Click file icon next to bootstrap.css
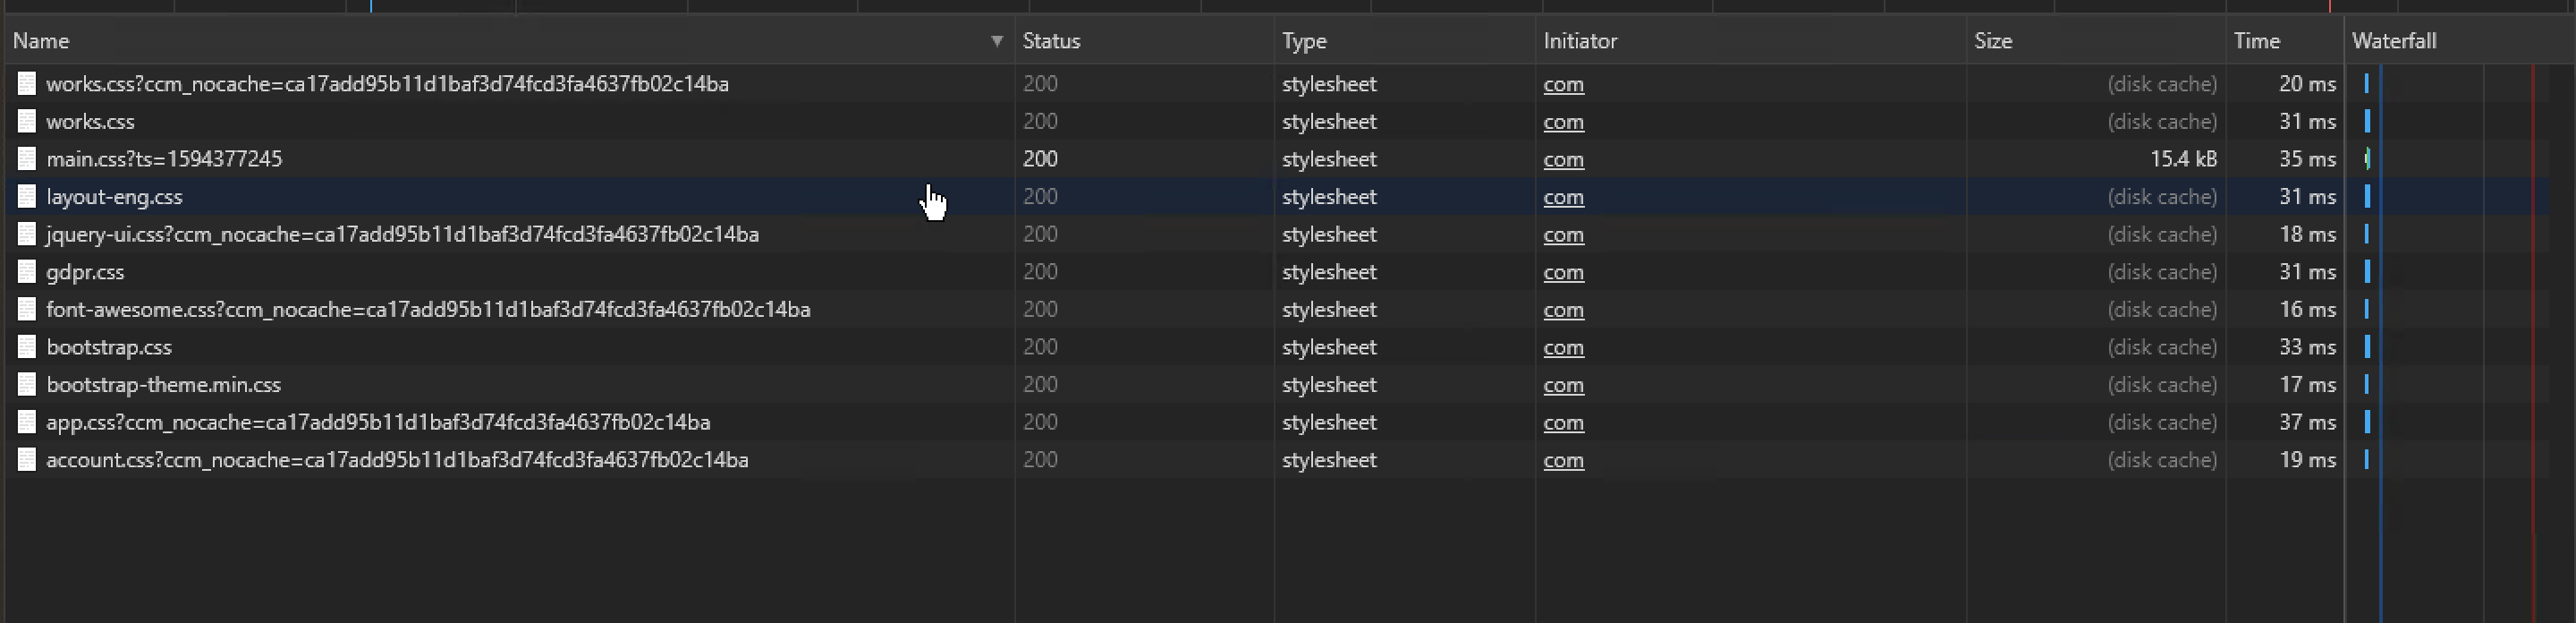The width and height of the screenshot is (2576, 623). point(27,347)
